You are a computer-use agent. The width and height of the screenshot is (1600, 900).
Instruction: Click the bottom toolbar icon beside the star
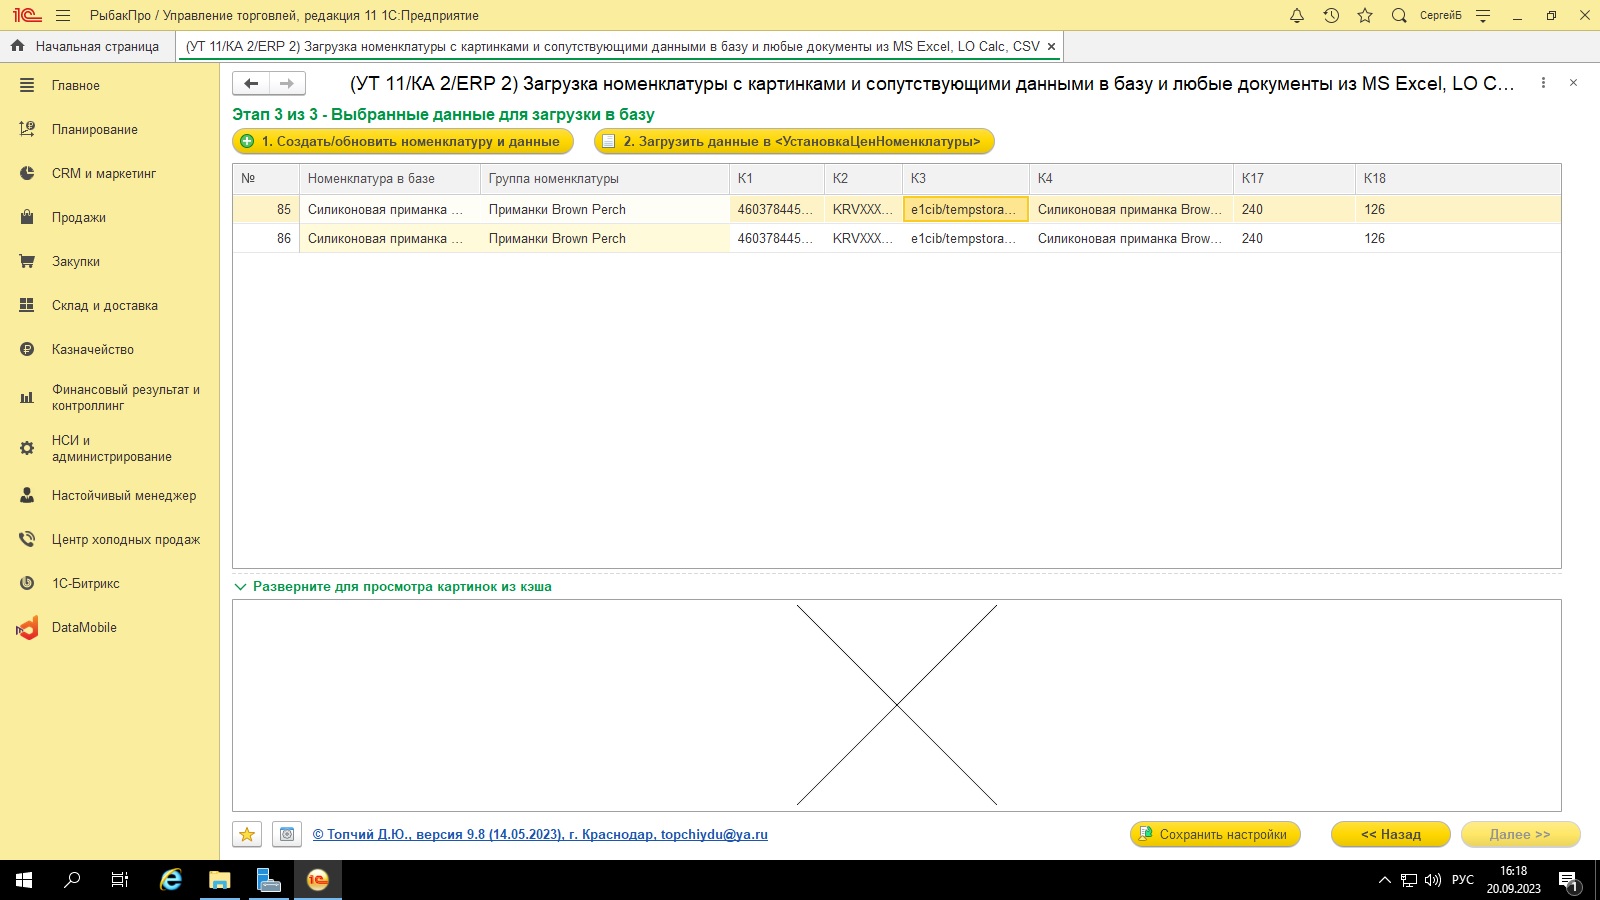[287, 834]
